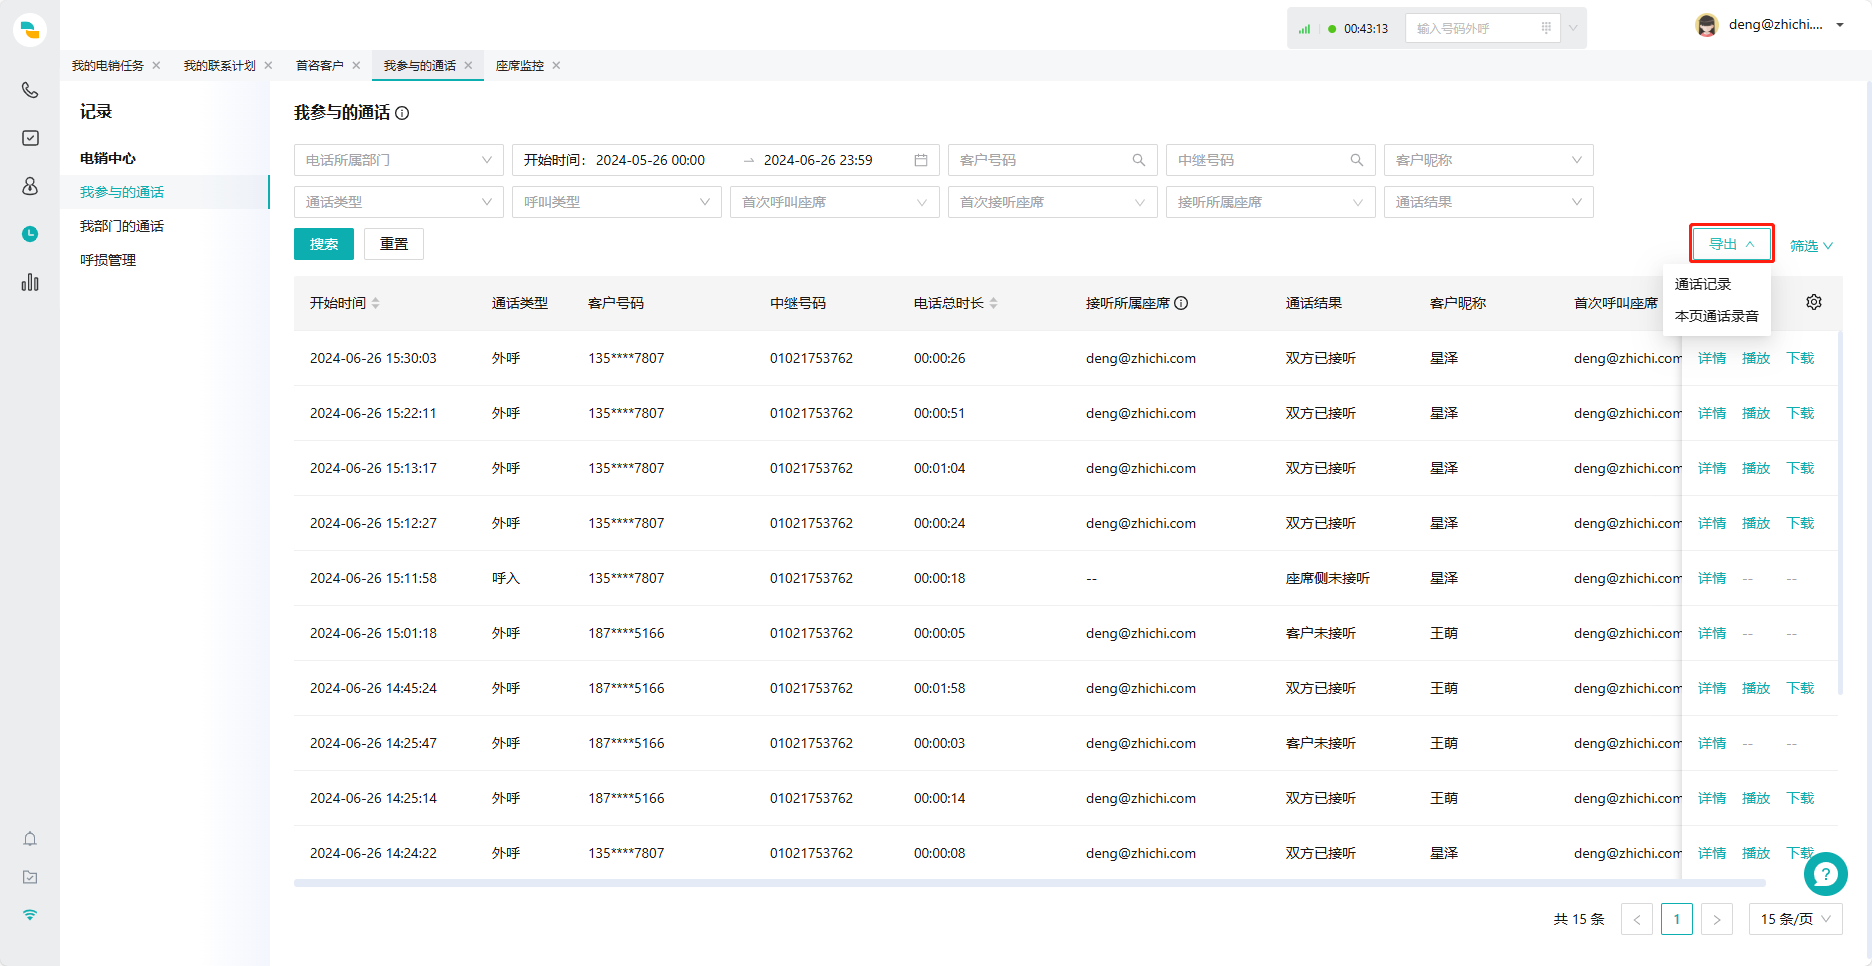Close the 座席监控 tab
This screenshot has height=966, width=1872.
point(556,66)
